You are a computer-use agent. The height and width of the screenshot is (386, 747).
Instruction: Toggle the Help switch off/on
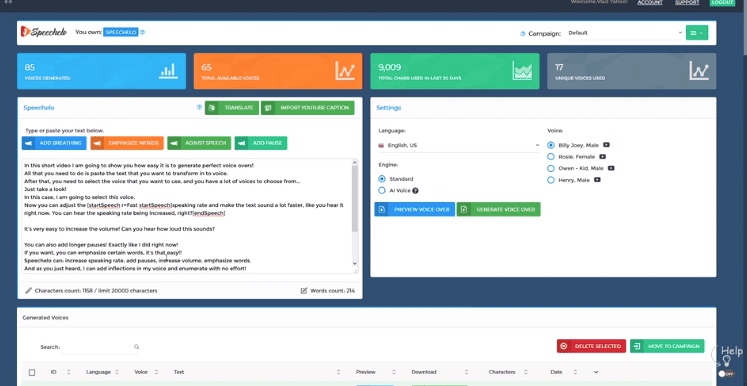[726, 374]
